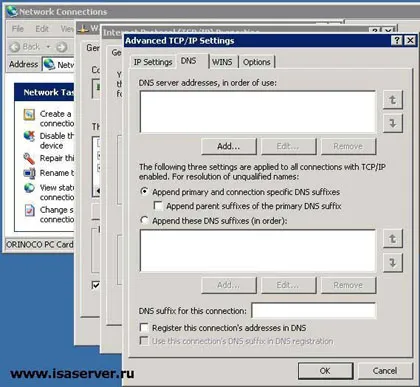Click Remove button for DNS server addresses

[x=348, y=146]
